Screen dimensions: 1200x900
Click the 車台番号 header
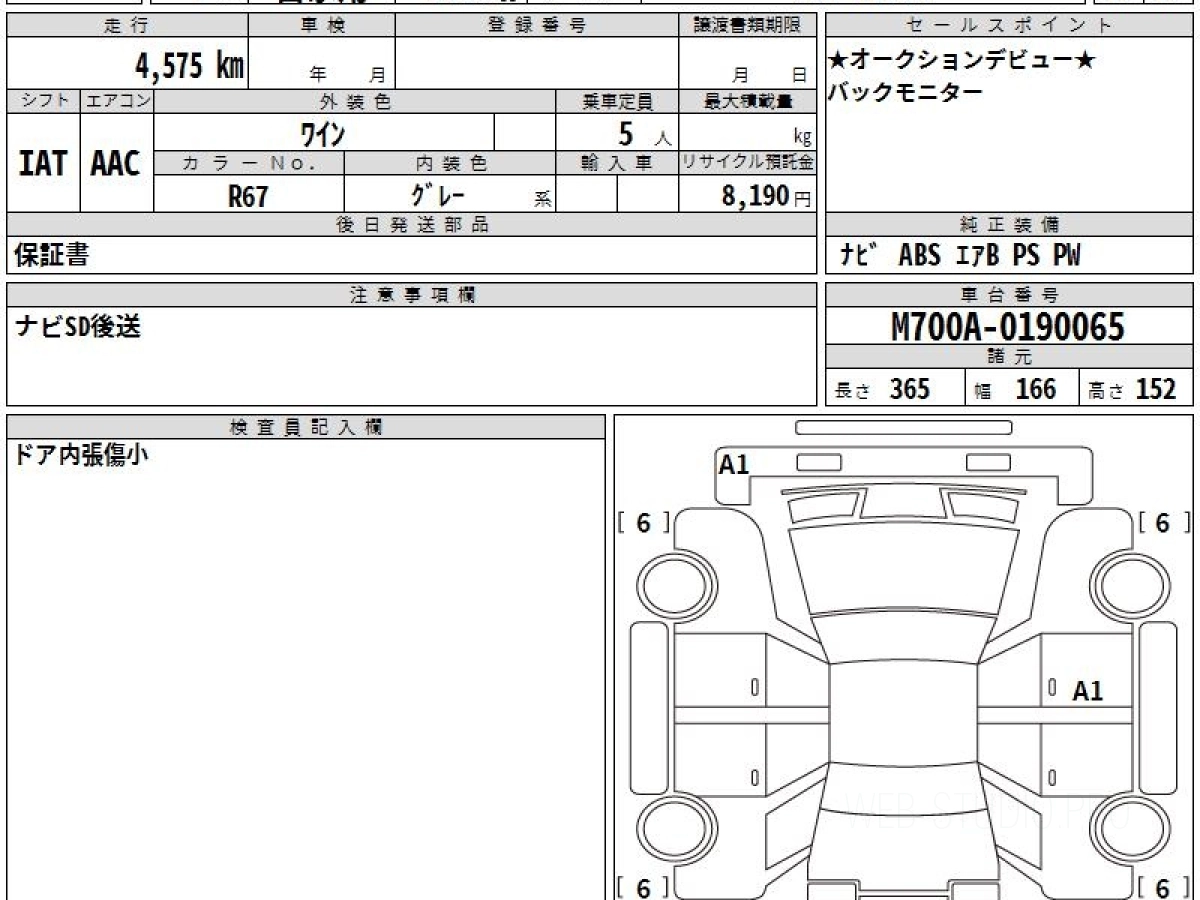(x=1010, y=295)
